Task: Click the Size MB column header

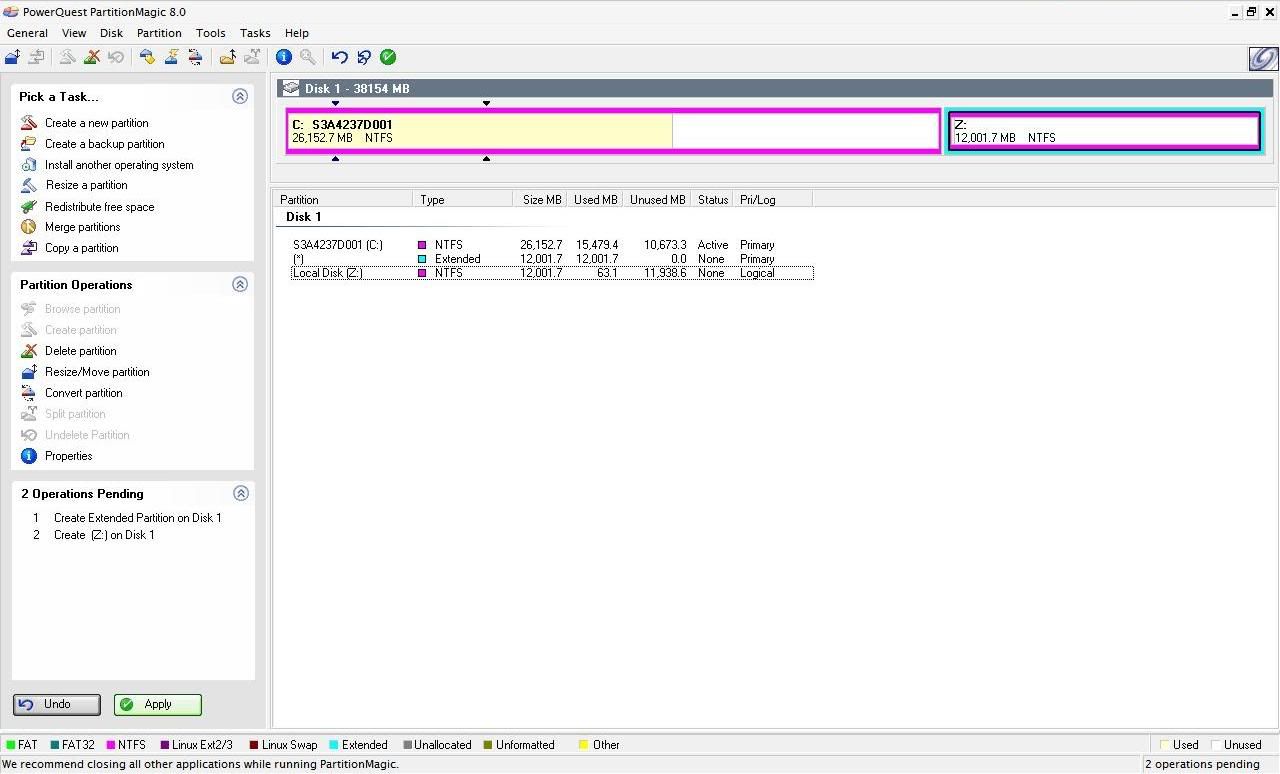Action: tap(542, 200)
